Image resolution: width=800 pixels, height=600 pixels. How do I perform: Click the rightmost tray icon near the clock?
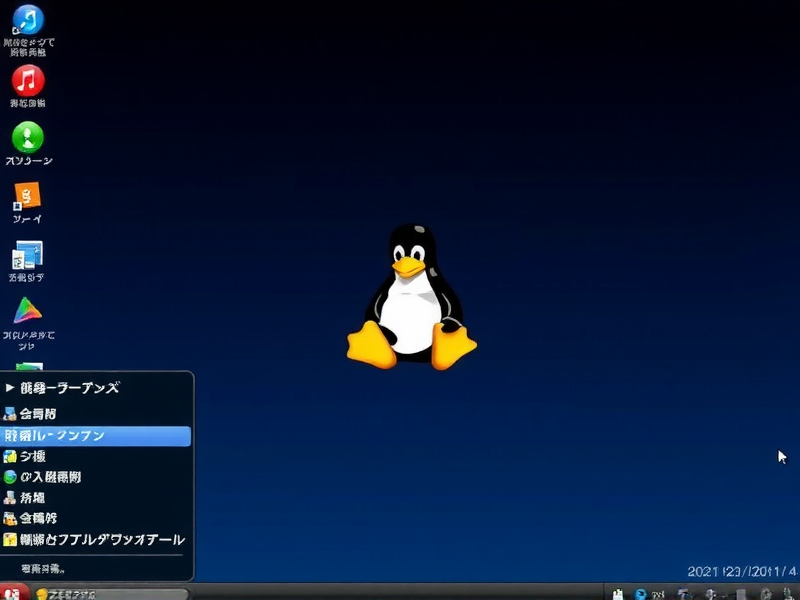(x=787, y=592)
